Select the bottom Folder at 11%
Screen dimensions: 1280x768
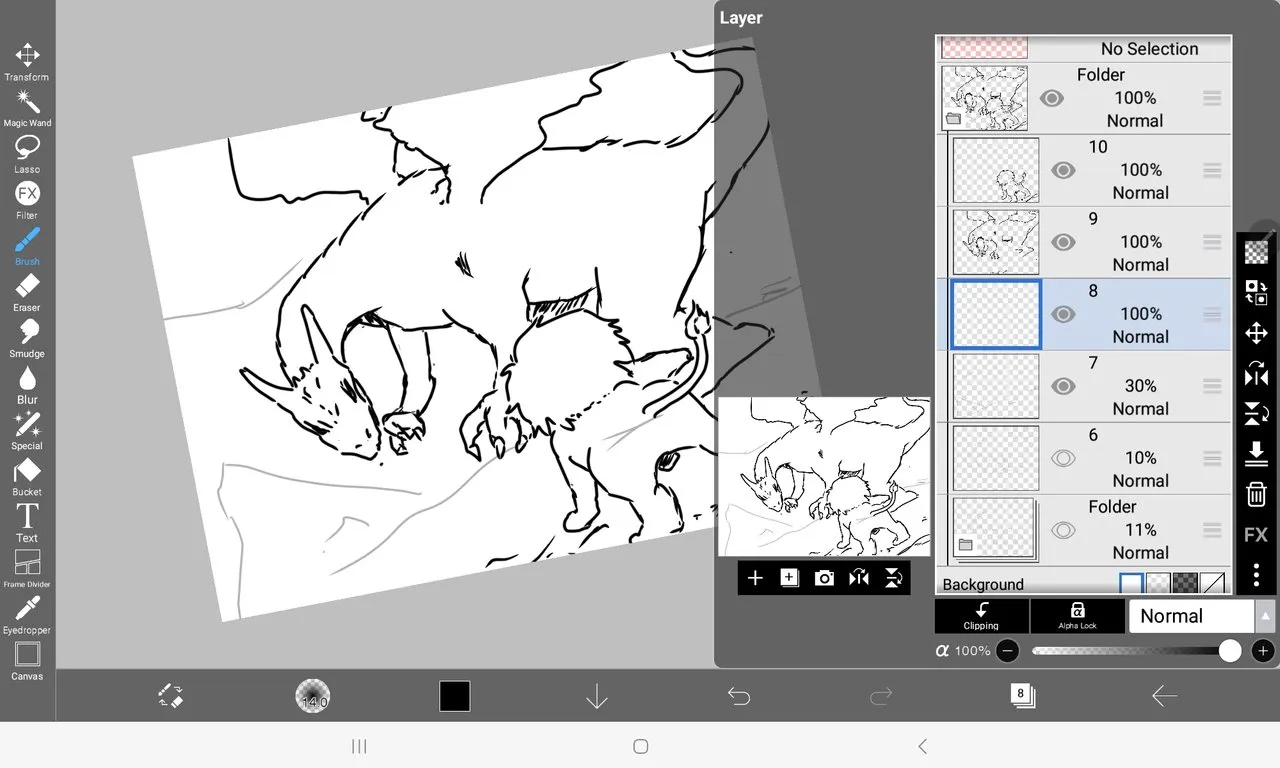coord(1084,530)
